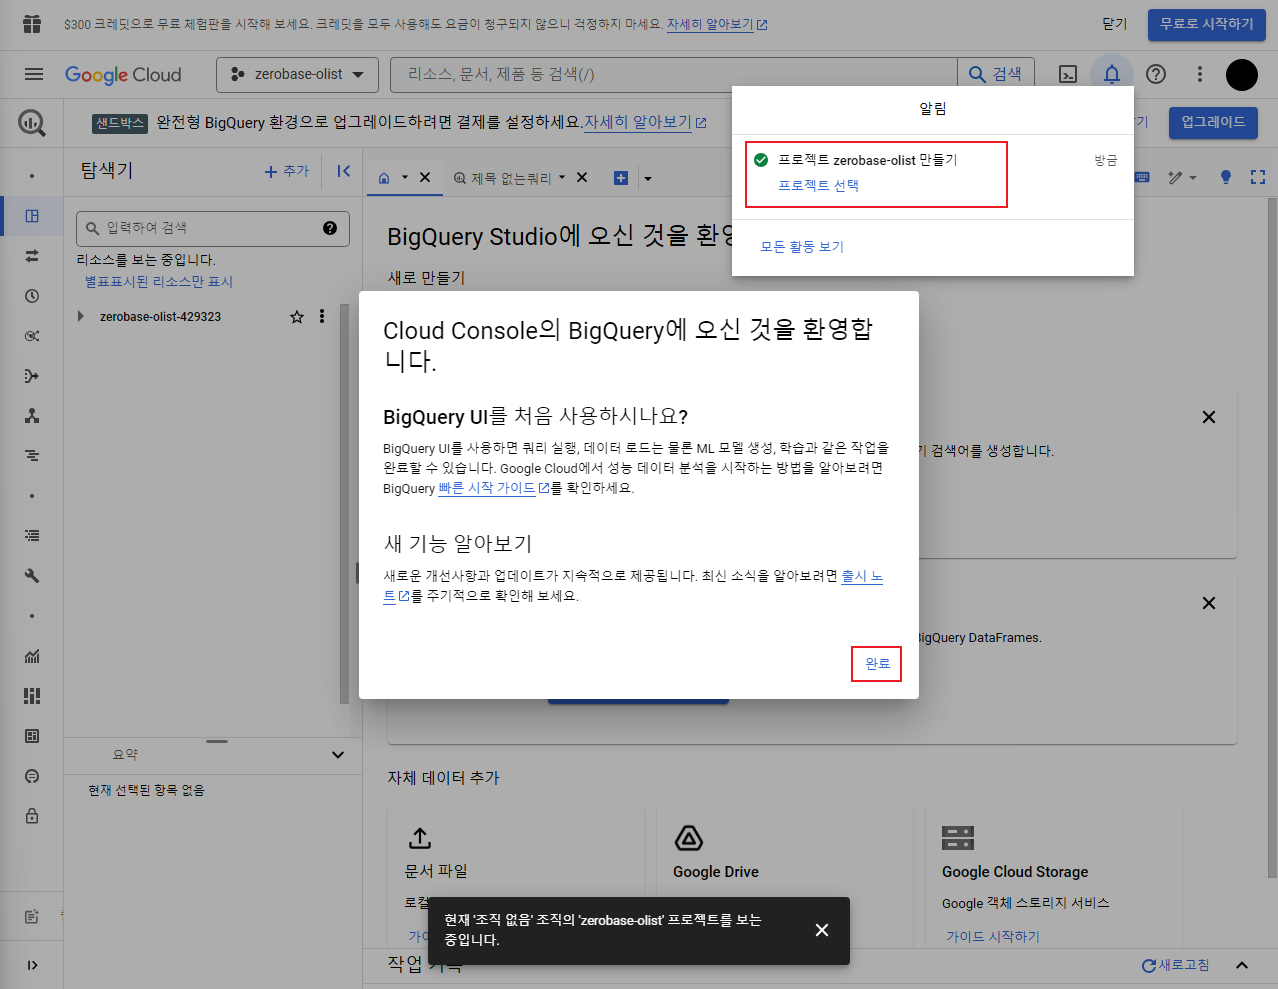The image size is (1278, 989).
Task: Toggle full screen mode icon
Action: coord(1258,177)
